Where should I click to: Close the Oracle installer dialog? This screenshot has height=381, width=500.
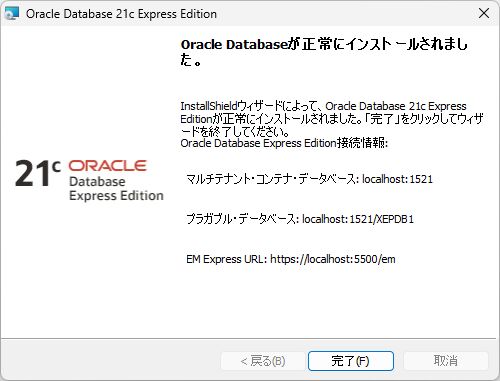pyautogui.click(x=484, y=13)
